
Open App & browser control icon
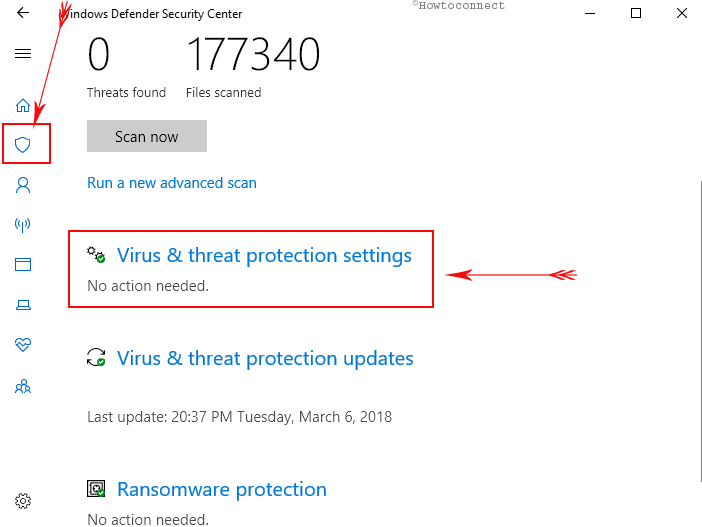(23, 265)
